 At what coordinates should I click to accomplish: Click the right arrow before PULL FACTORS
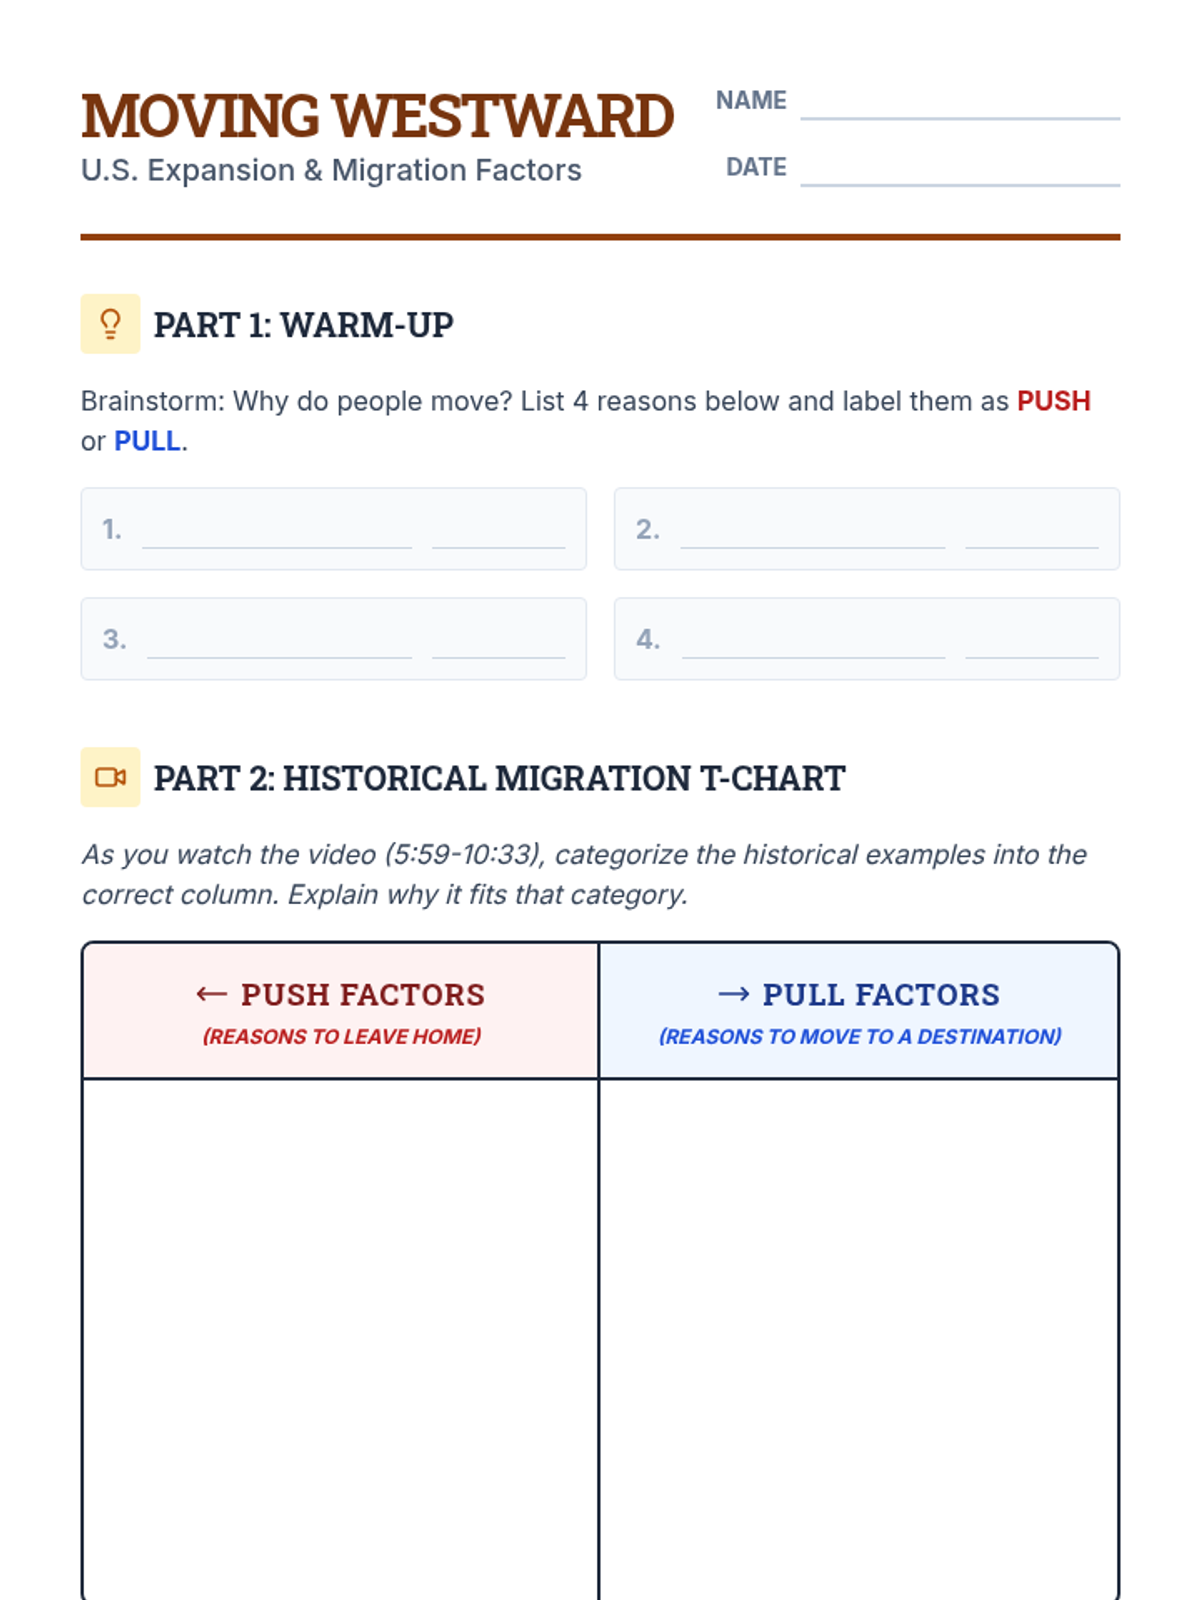(x=734, y=994)
